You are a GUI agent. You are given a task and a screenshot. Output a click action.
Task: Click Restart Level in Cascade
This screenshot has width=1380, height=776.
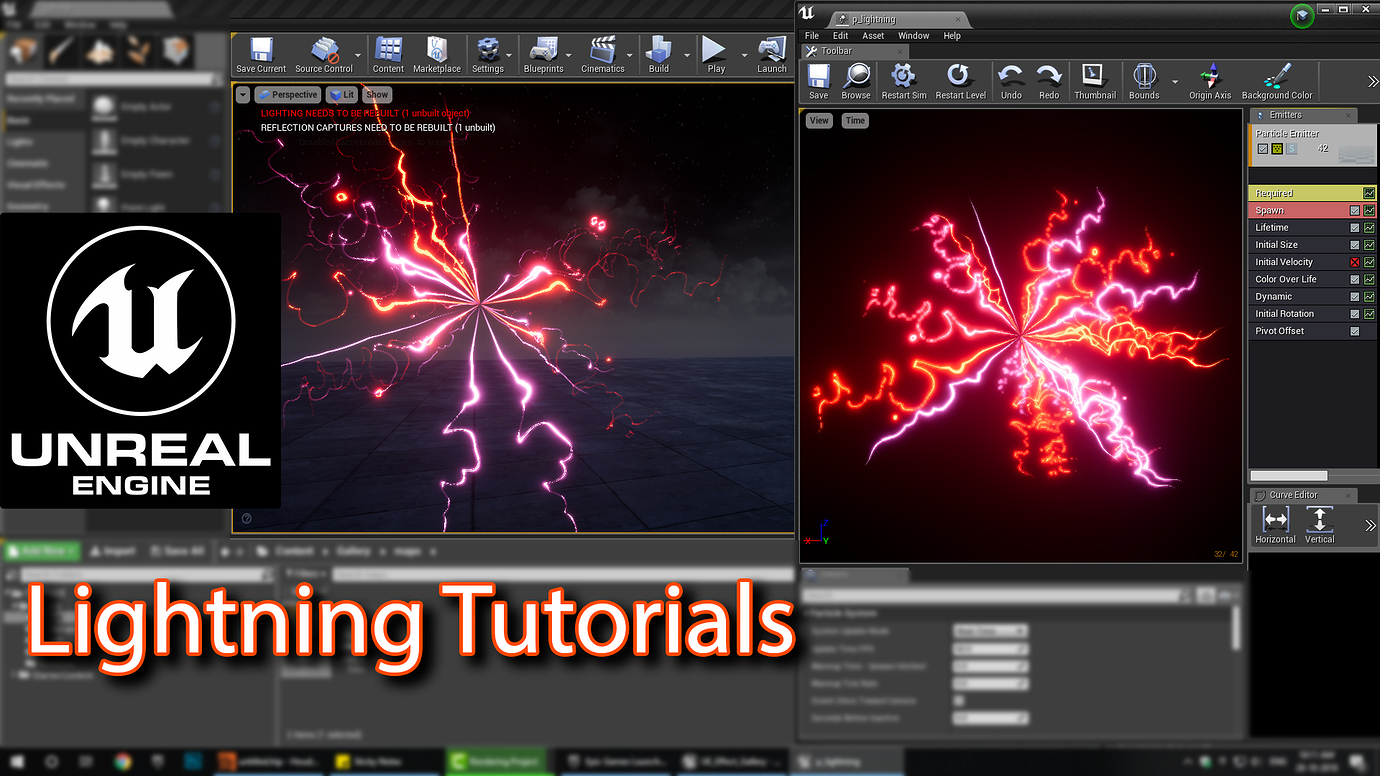point(961,81)
